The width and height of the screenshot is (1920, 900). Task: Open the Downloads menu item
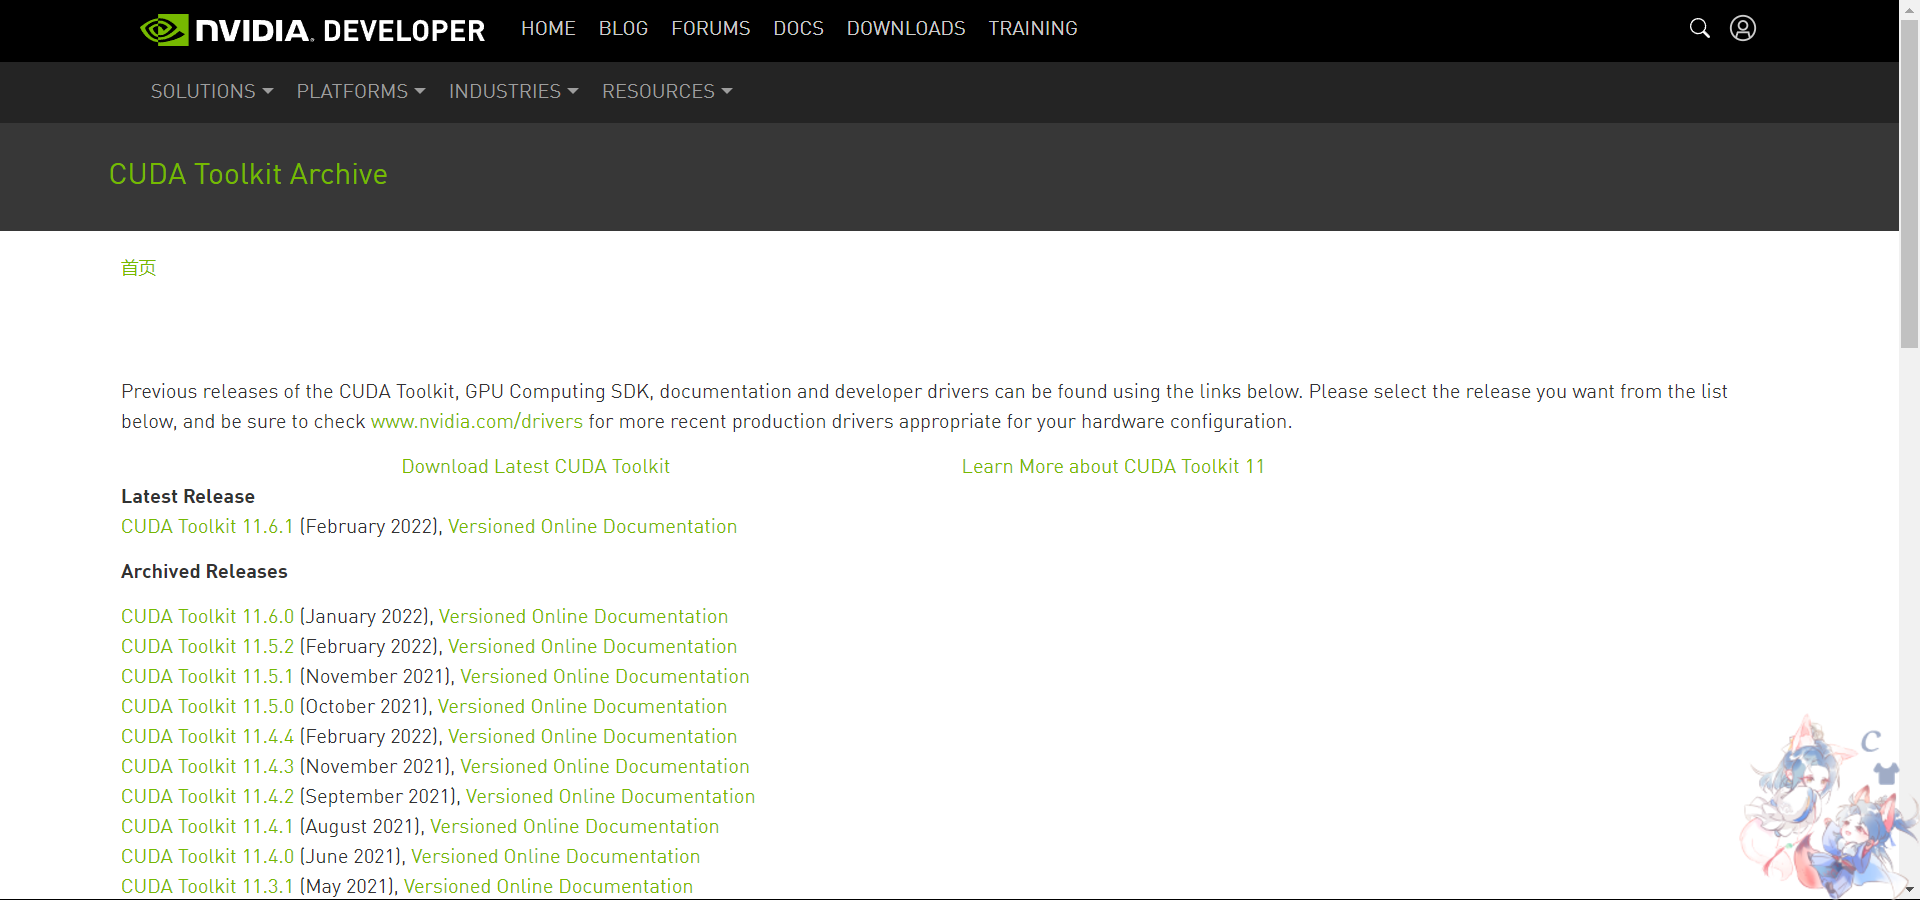906,28
